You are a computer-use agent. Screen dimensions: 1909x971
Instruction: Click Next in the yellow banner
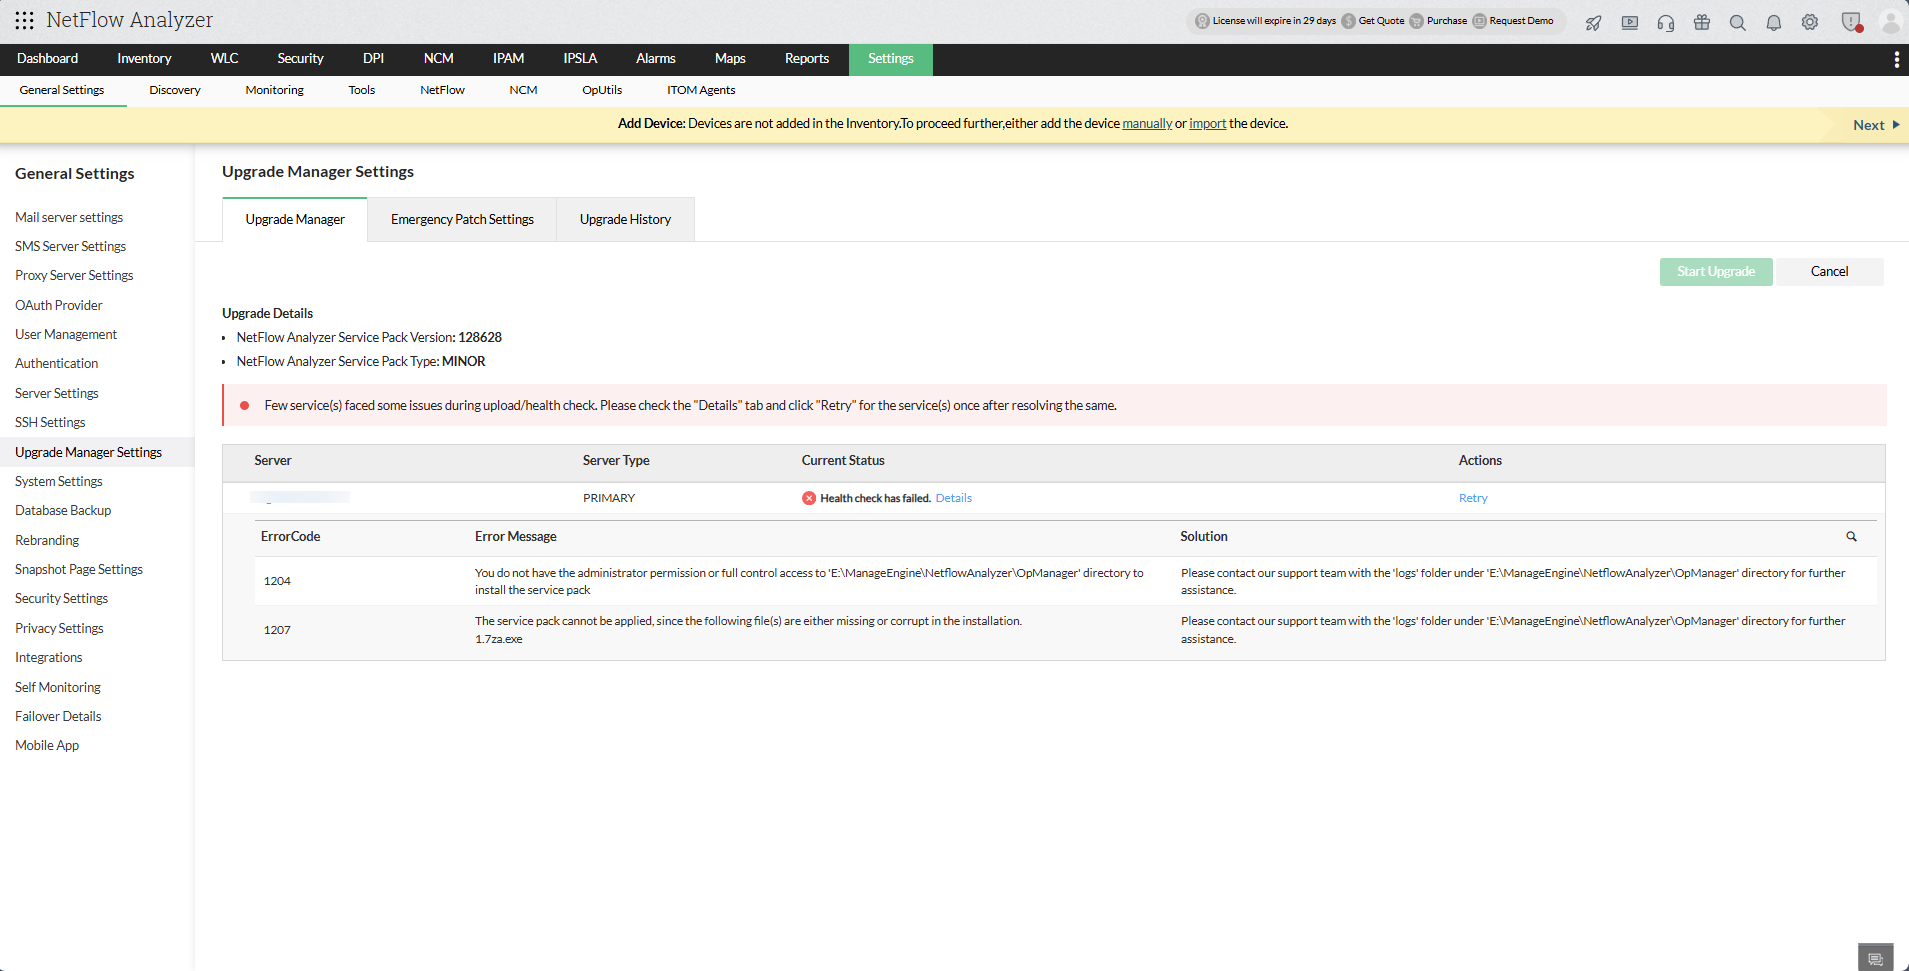1876,125
